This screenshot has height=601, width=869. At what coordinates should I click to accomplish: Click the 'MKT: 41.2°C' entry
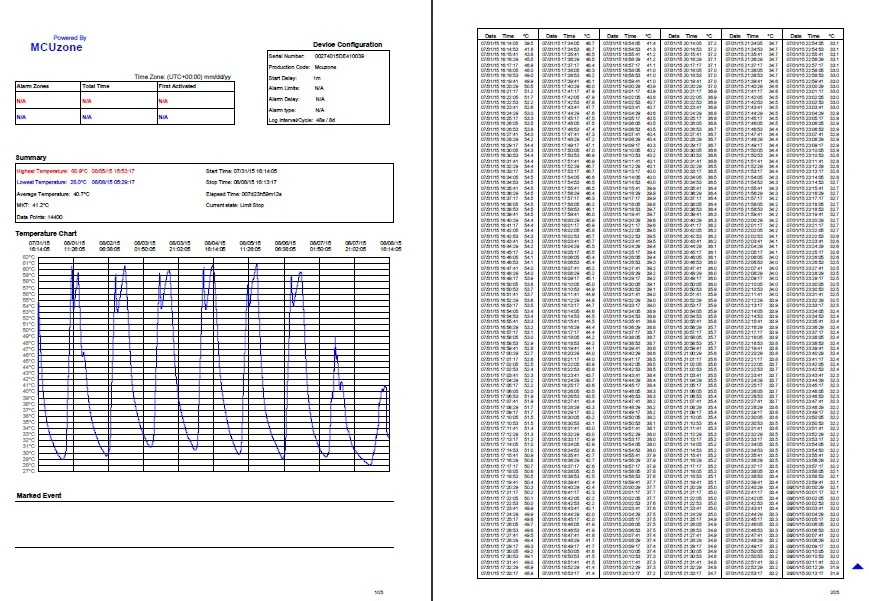33,206
